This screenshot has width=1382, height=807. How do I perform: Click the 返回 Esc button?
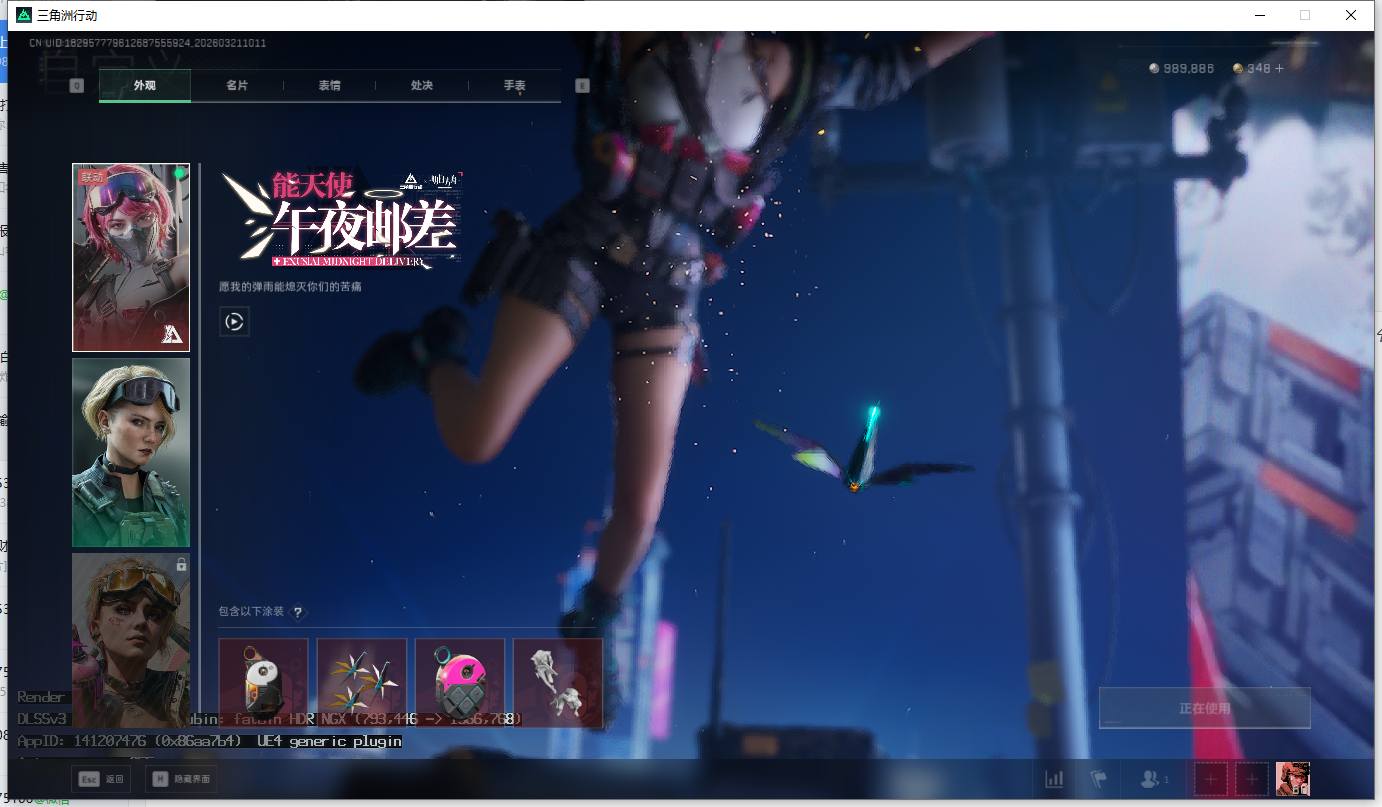click(101, 779)
